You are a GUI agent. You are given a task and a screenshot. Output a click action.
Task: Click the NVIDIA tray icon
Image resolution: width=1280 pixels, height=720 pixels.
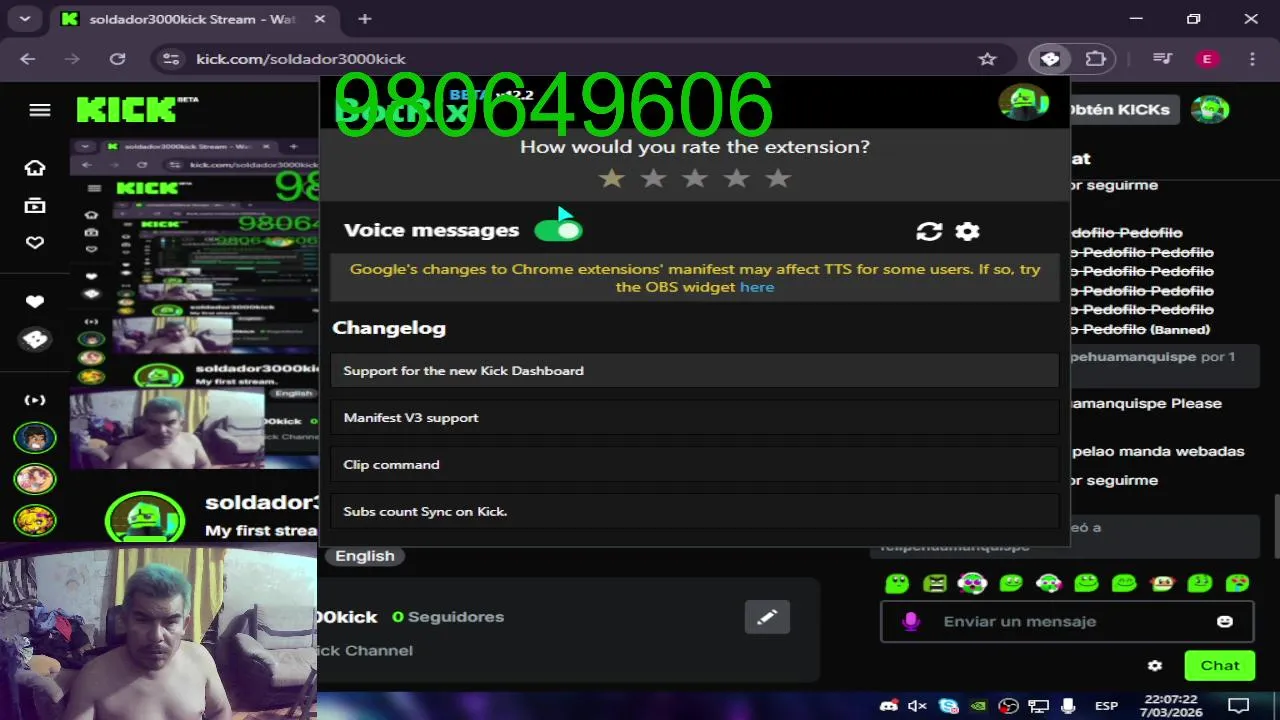979,706
